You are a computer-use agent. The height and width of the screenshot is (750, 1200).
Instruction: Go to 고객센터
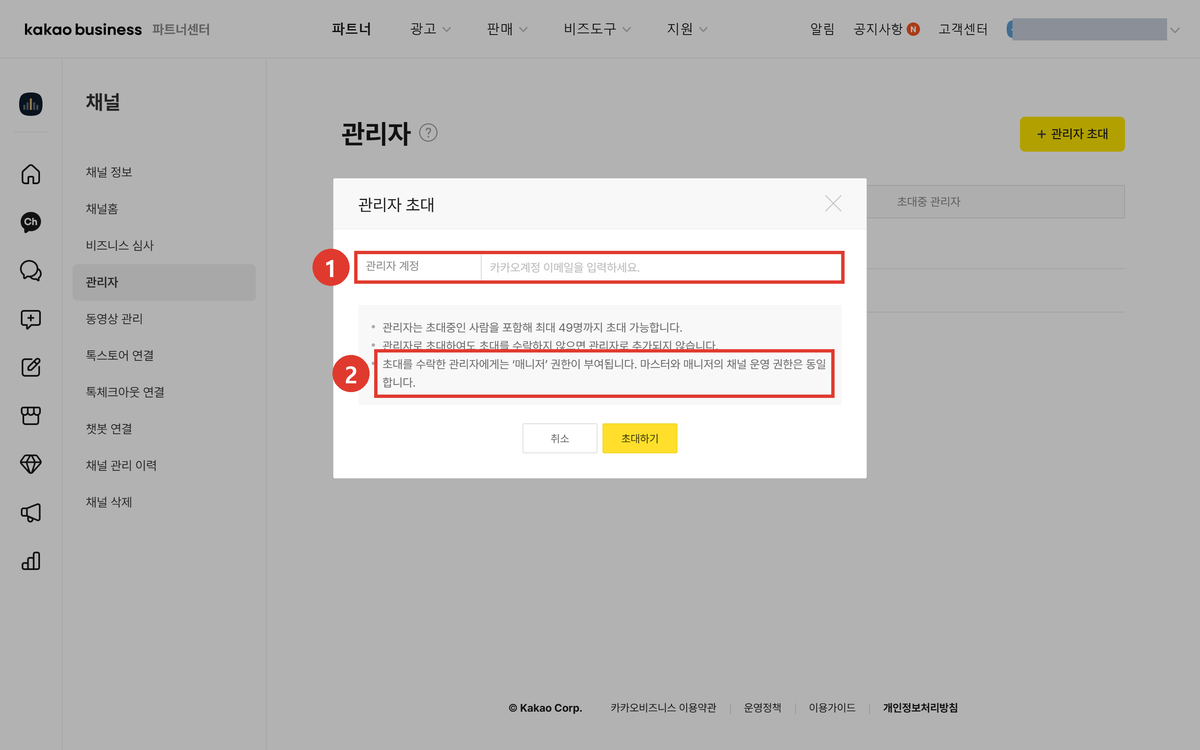964,29
